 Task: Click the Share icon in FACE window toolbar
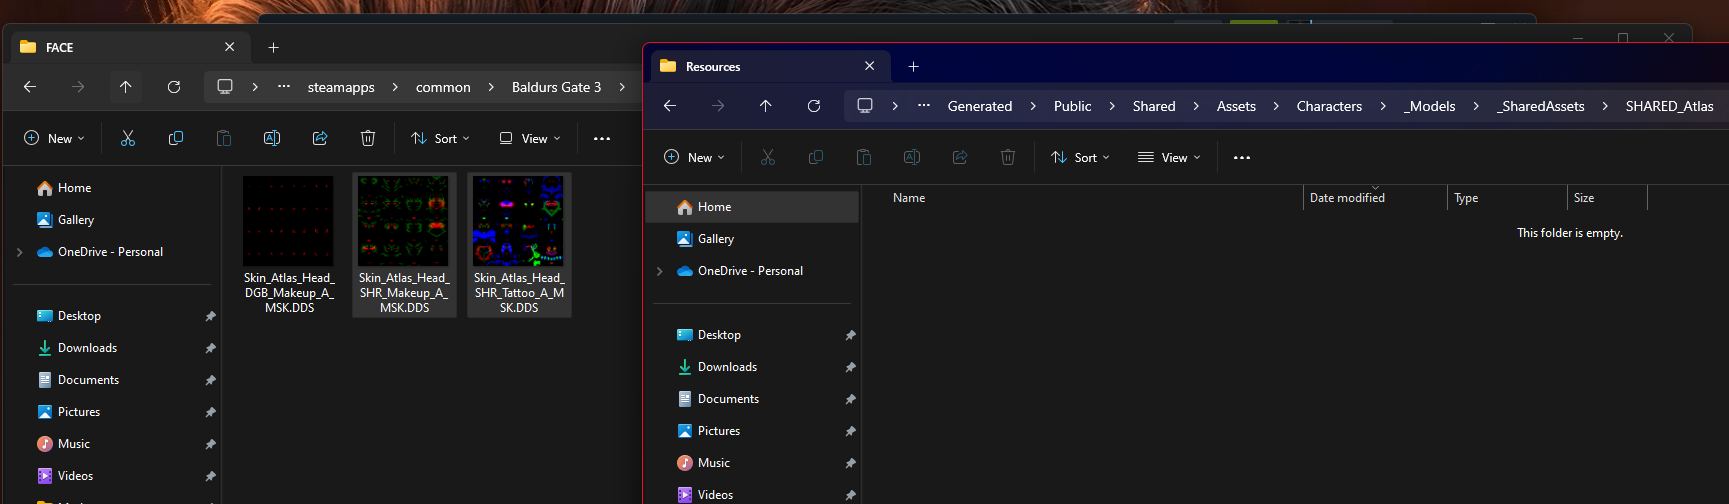[320, 138]
